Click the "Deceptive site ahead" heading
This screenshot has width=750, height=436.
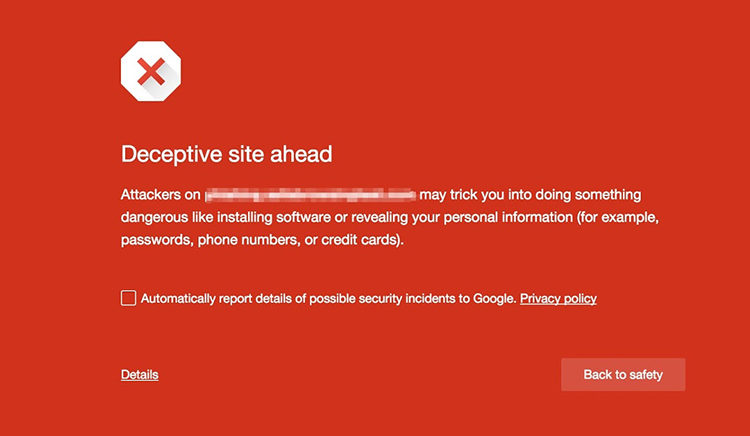(x=226, y=154)
